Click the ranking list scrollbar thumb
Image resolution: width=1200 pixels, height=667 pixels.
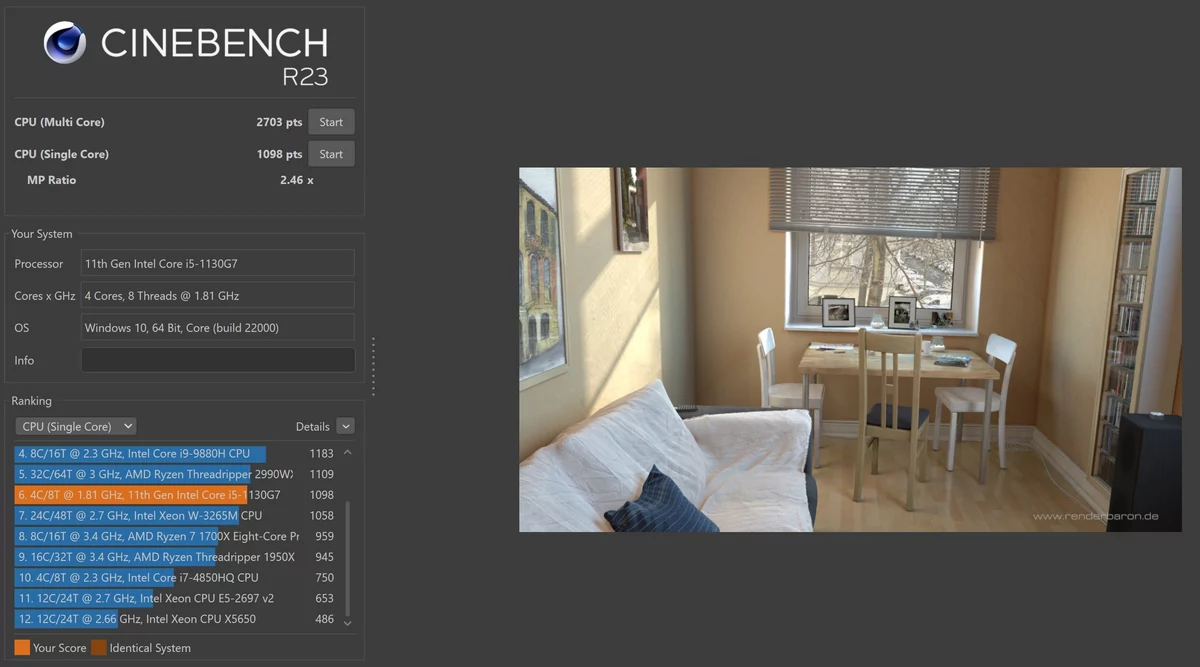[348, 558]
